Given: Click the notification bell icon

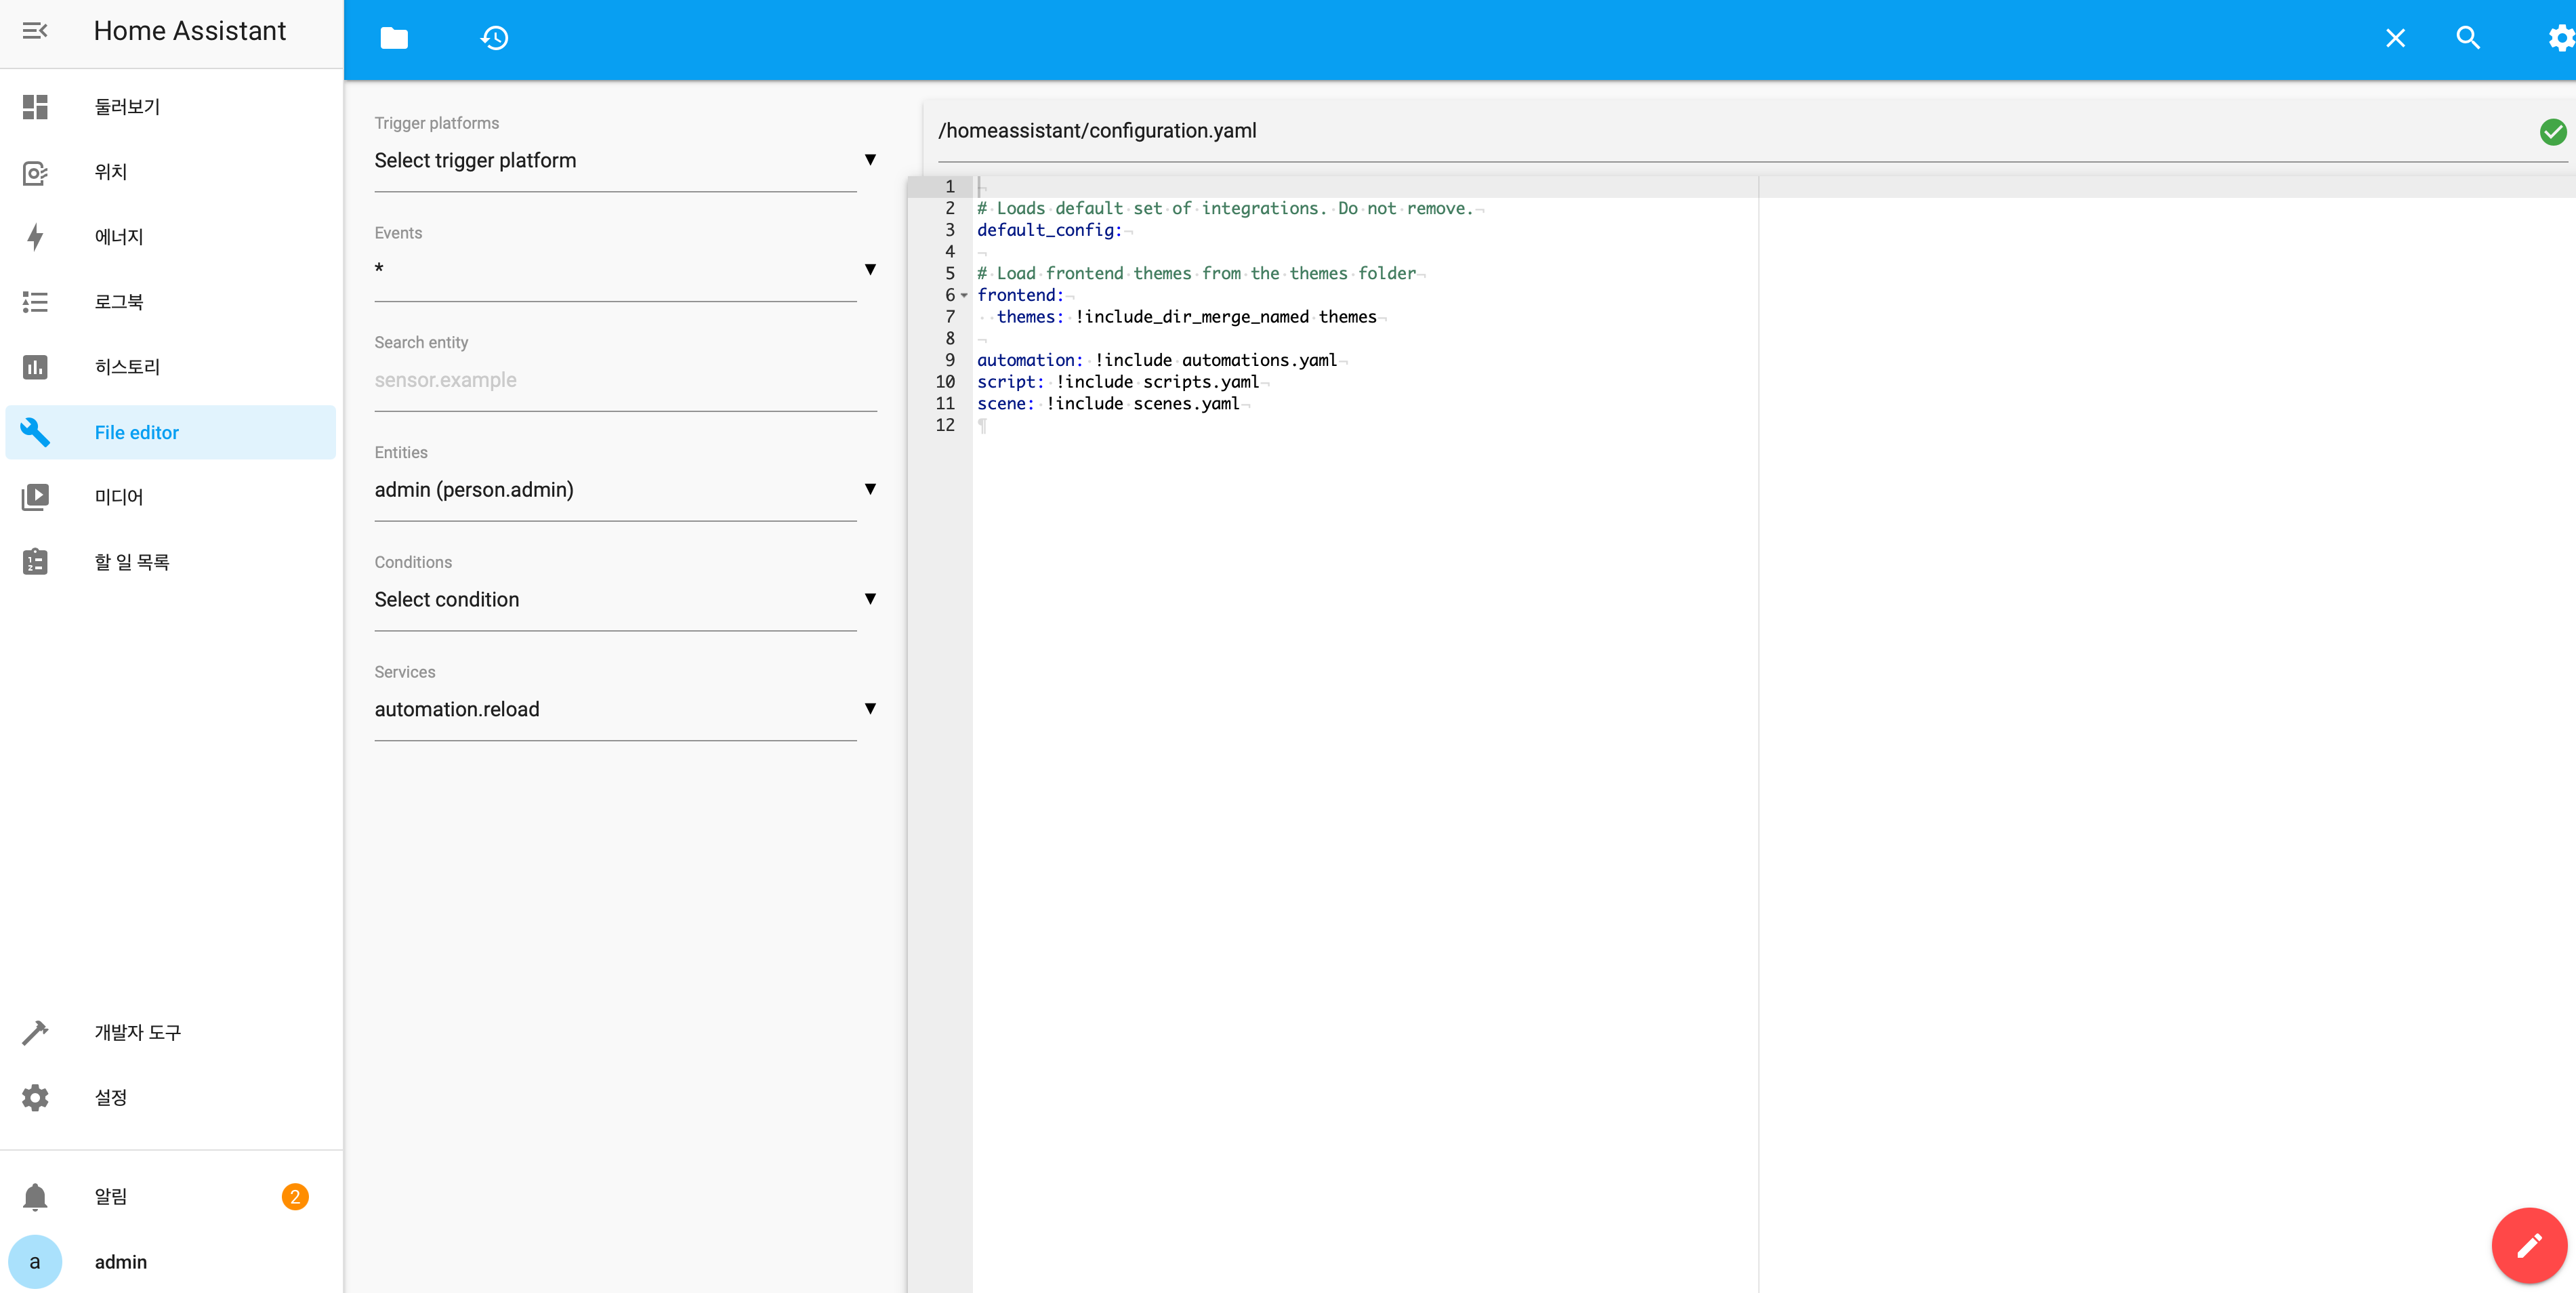Looking at the screenshot, I should 35,1196.
